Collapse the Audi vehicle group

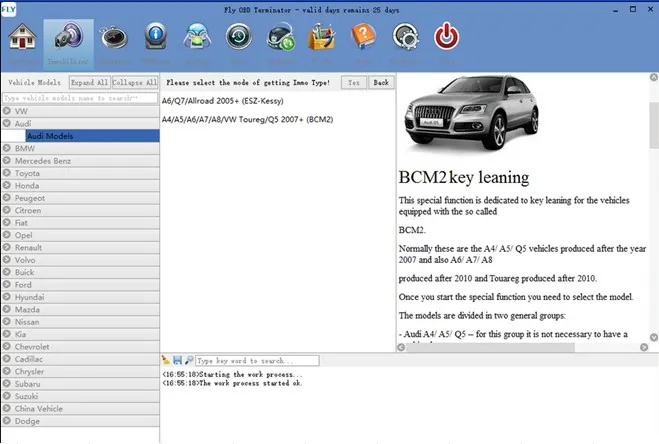[80, 123]
